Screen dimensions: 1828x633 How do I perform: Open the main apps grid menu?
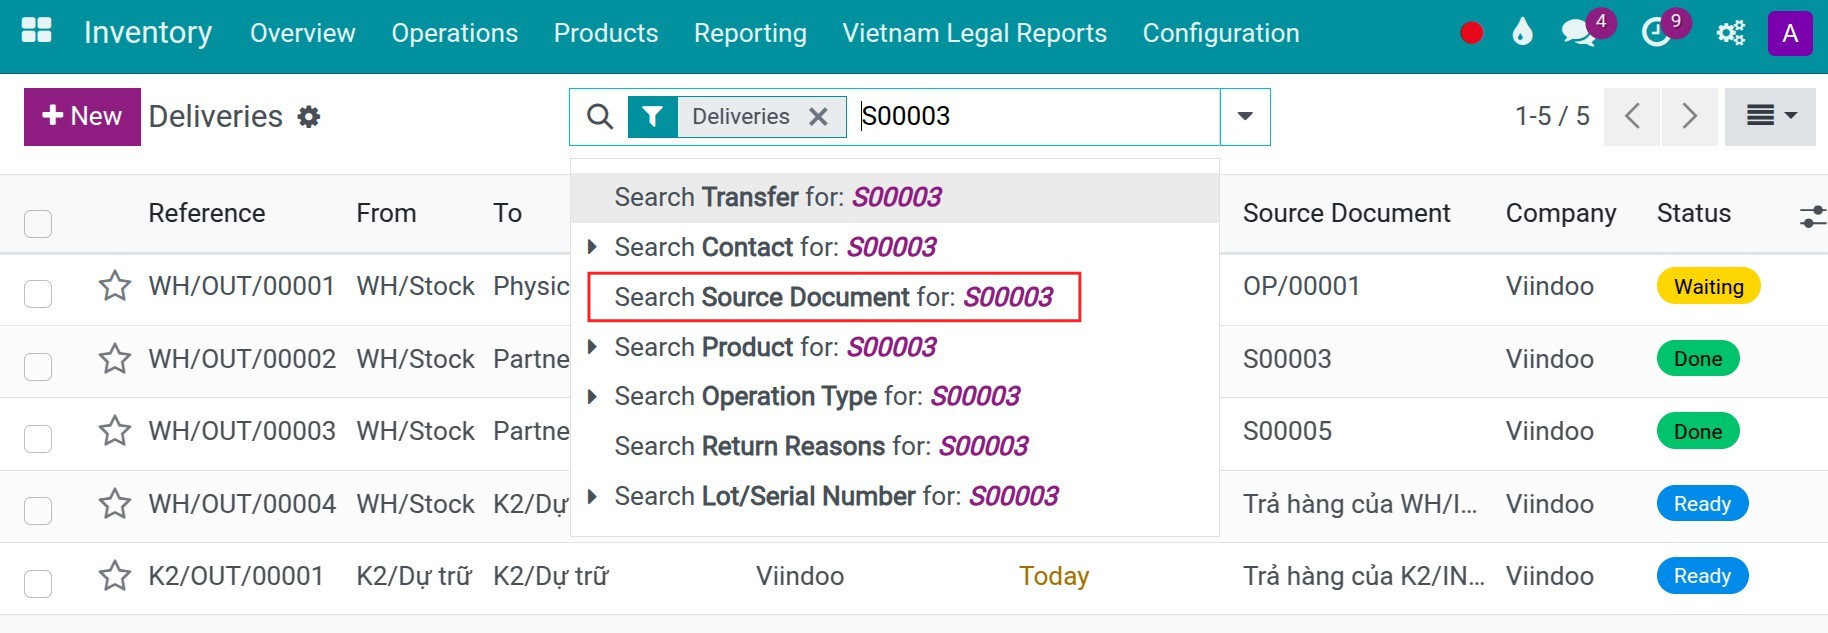[36, 31]
